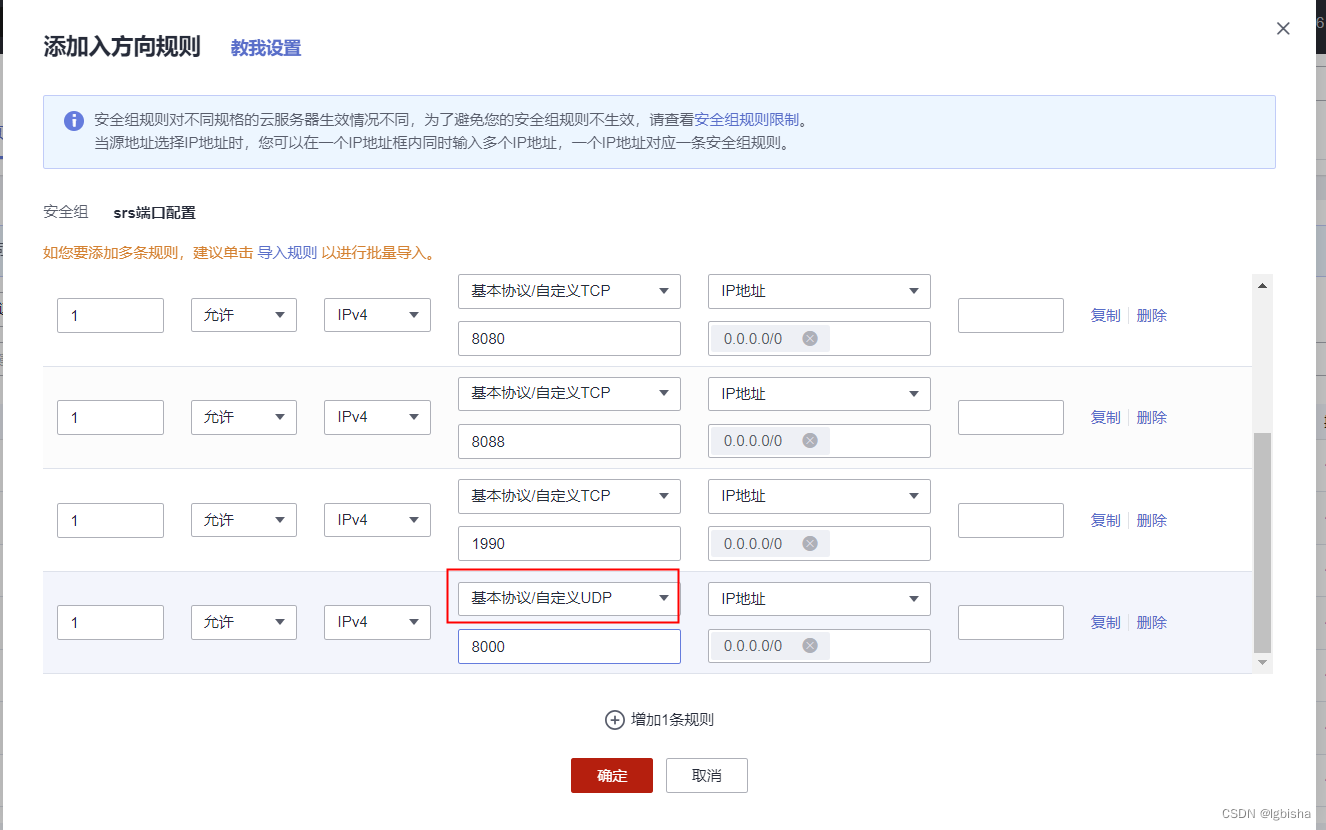
Task: Click 复制 in the 8088 rule row
Action: point(1105,417)
